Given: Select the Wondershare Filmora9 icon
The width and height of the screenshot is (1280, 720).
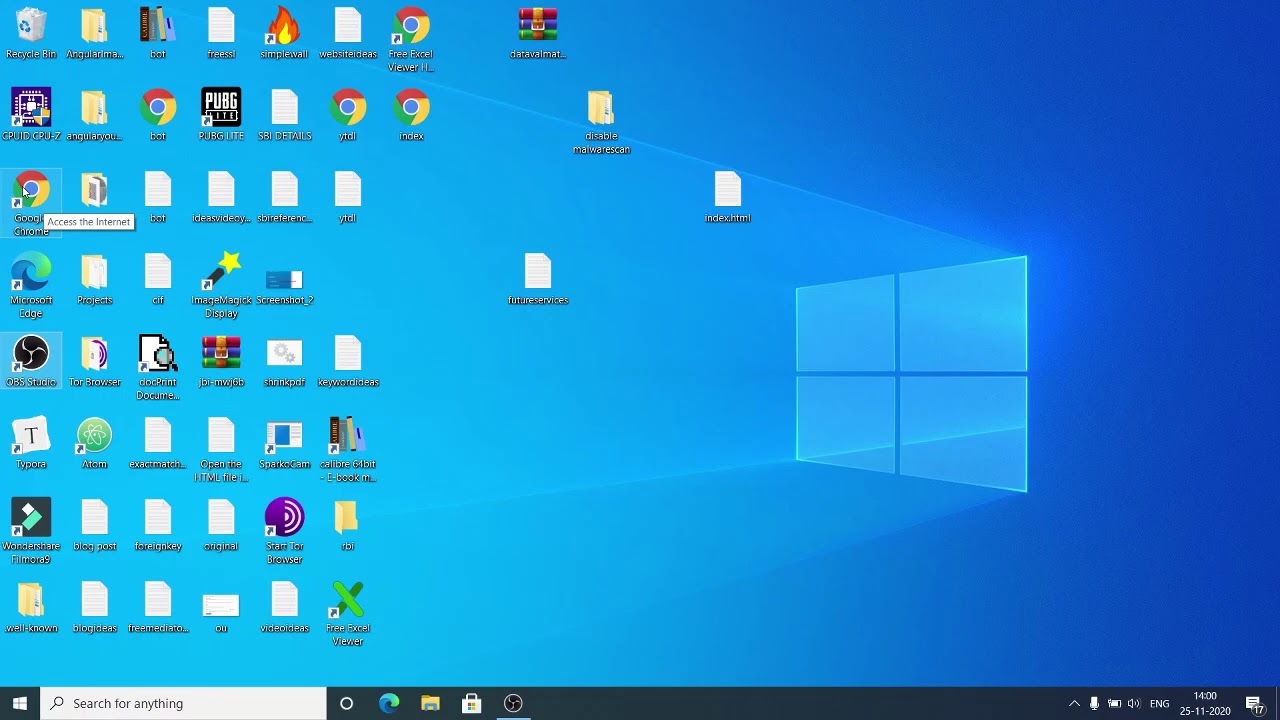Looking at the screenshot, I should [x=31, y=520].
